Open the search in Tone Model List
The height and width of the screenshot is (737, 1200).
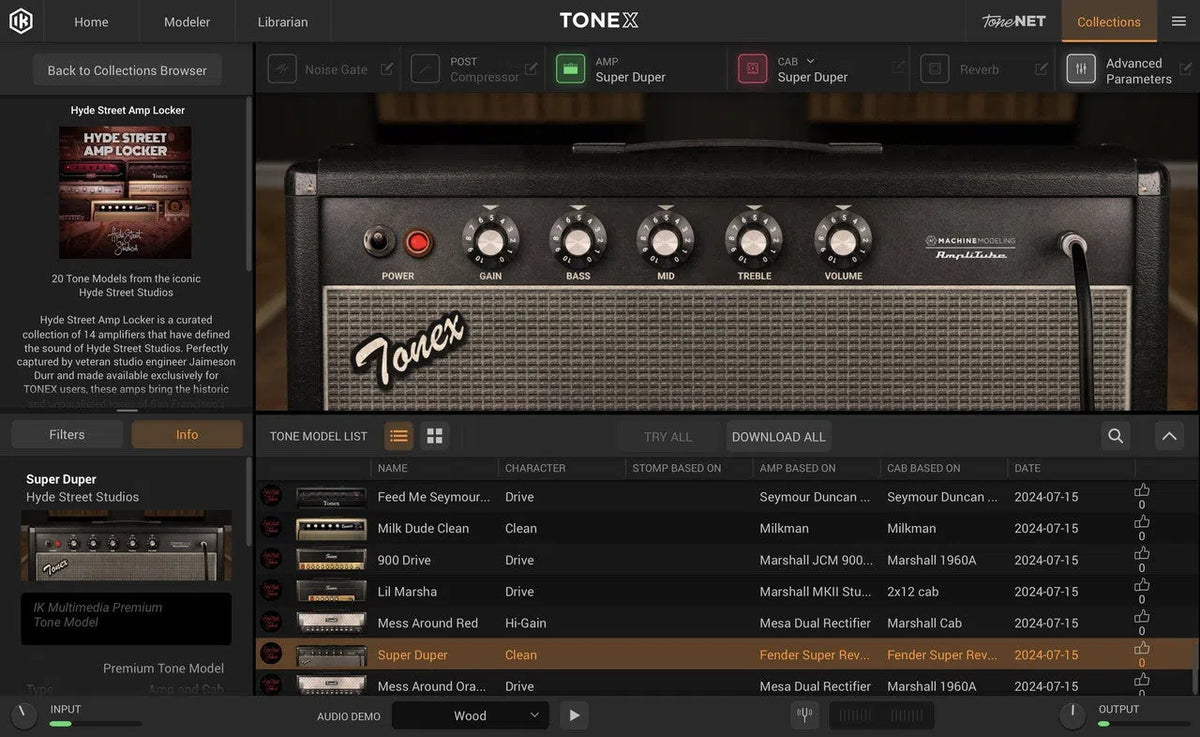click(x=1114, y=436)
